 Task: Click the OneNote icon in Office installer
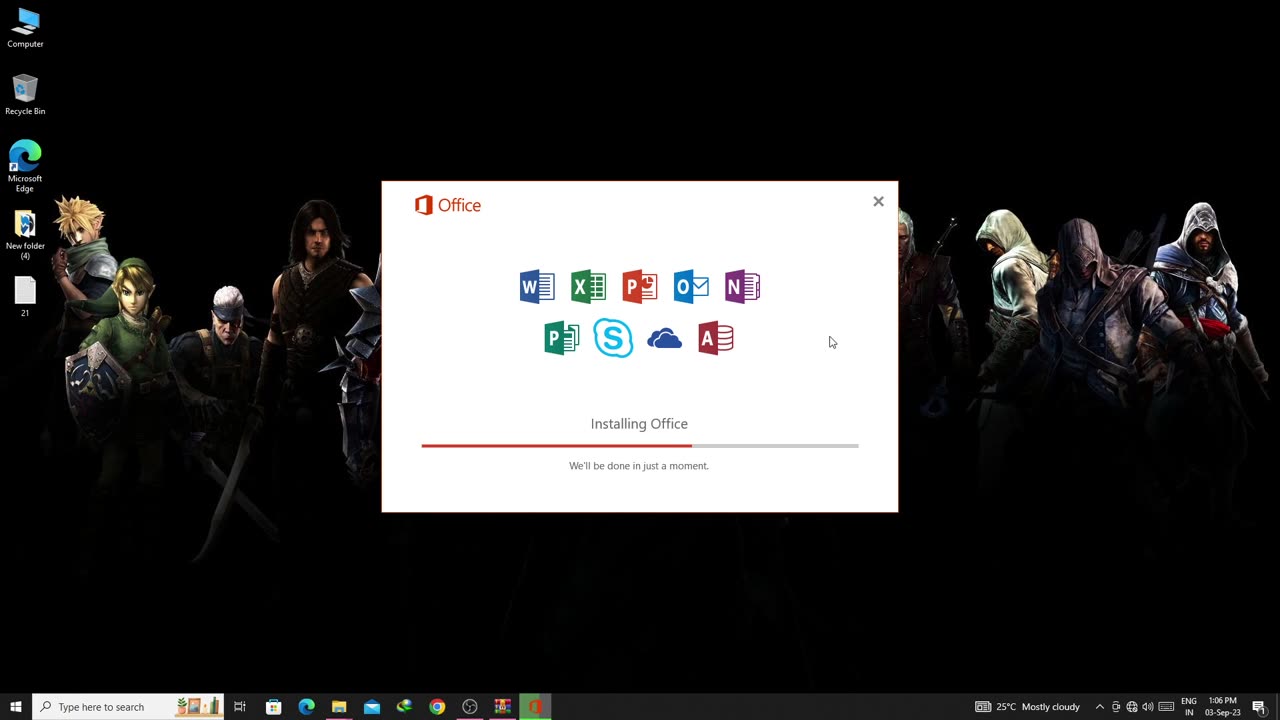click(x=742, y=287)
